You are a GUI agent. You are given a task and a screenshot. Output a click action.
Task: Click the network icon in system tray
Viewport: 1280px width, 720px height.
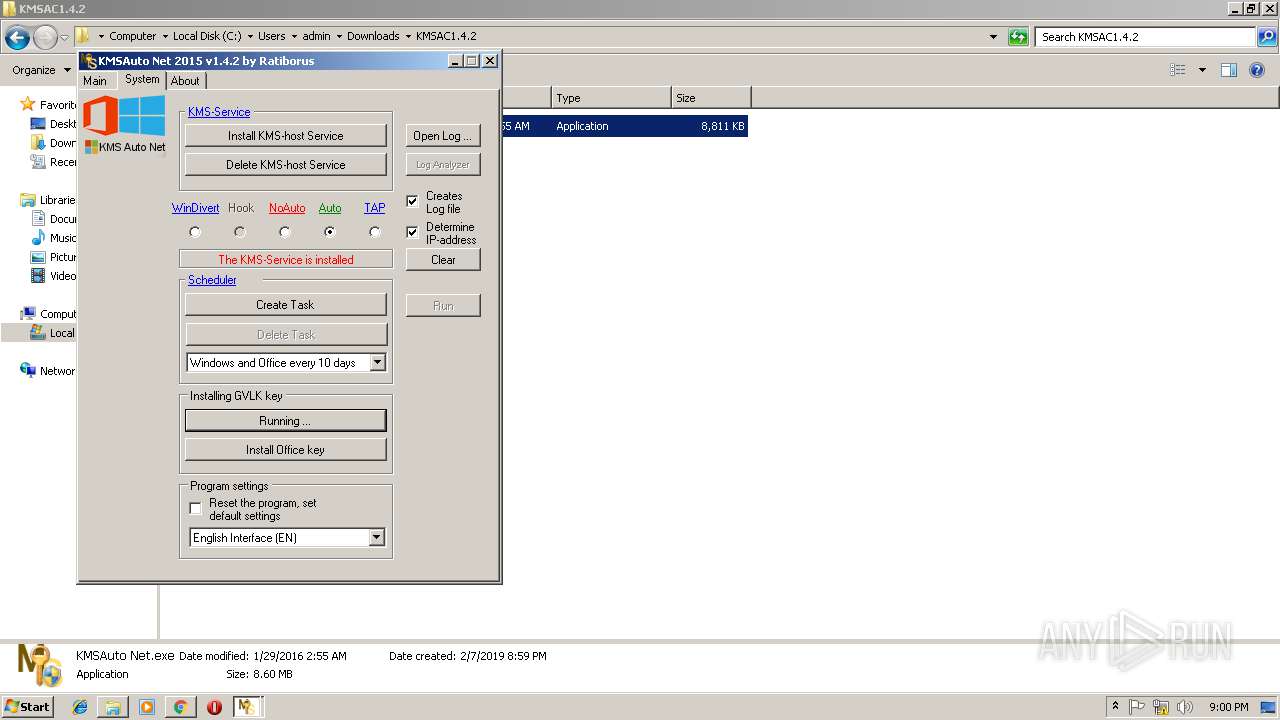[x=1161, y=707]
